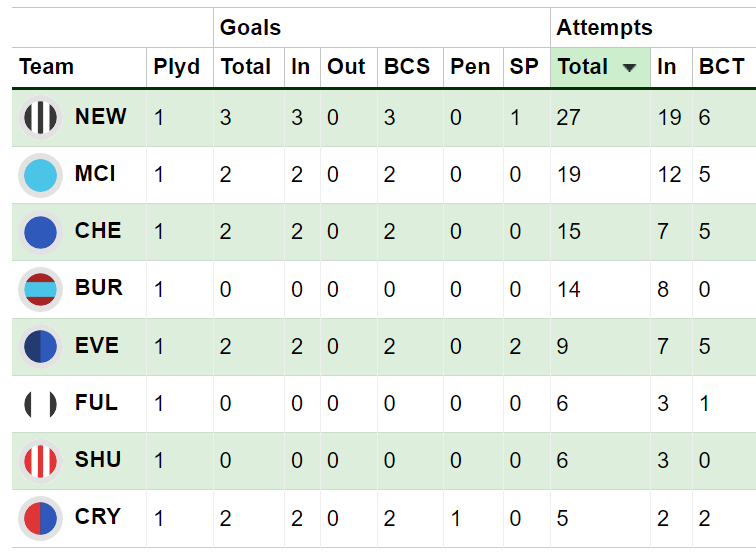Image resolution: width=756 pixels, height=560 pixels.
Task: Open the EVE team name link
Action: click(97, 346)
